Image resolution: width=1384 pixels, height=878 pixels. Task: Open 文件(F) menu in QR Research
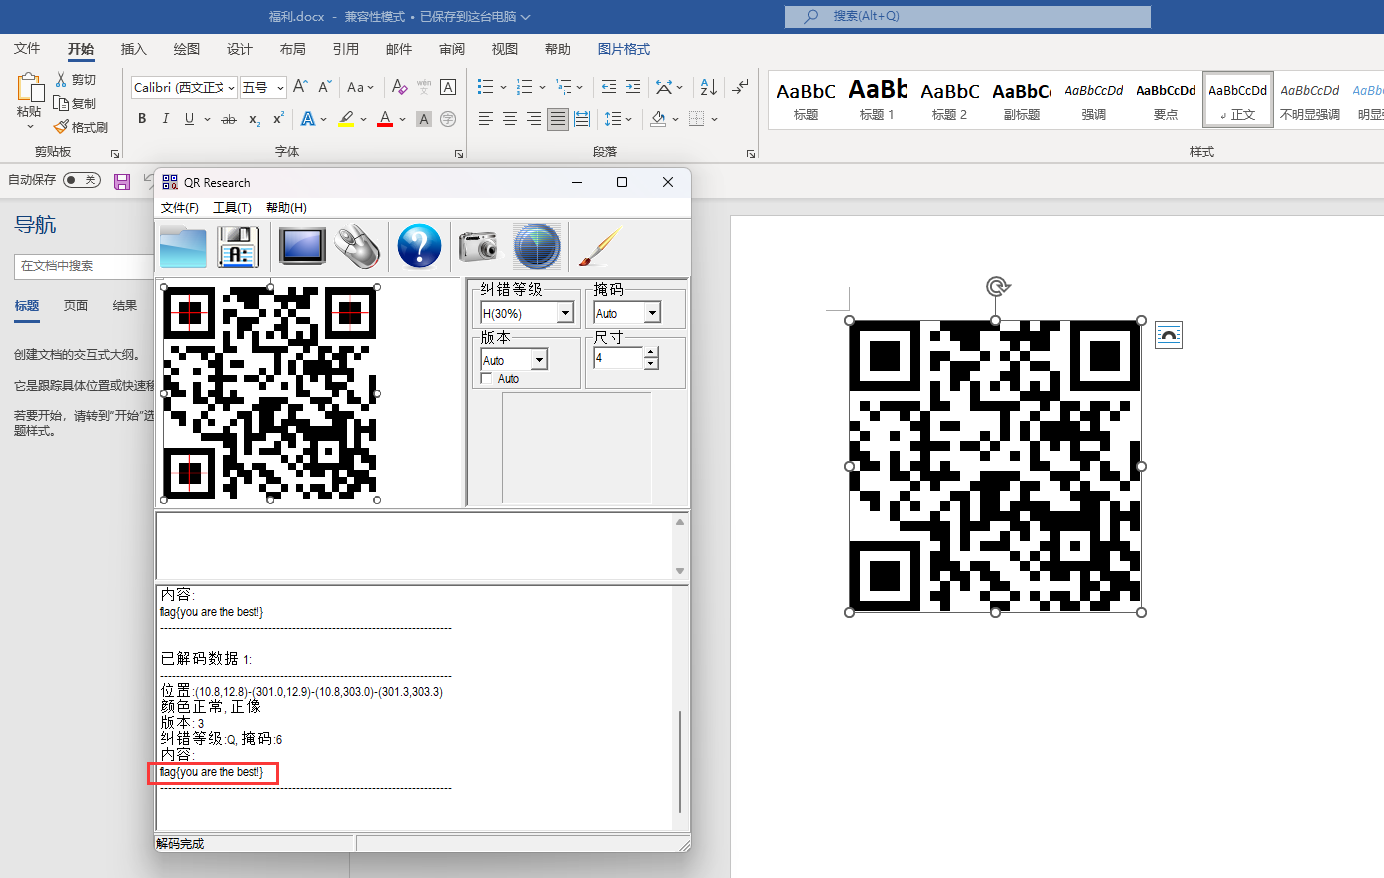click(x=180, y=207)
